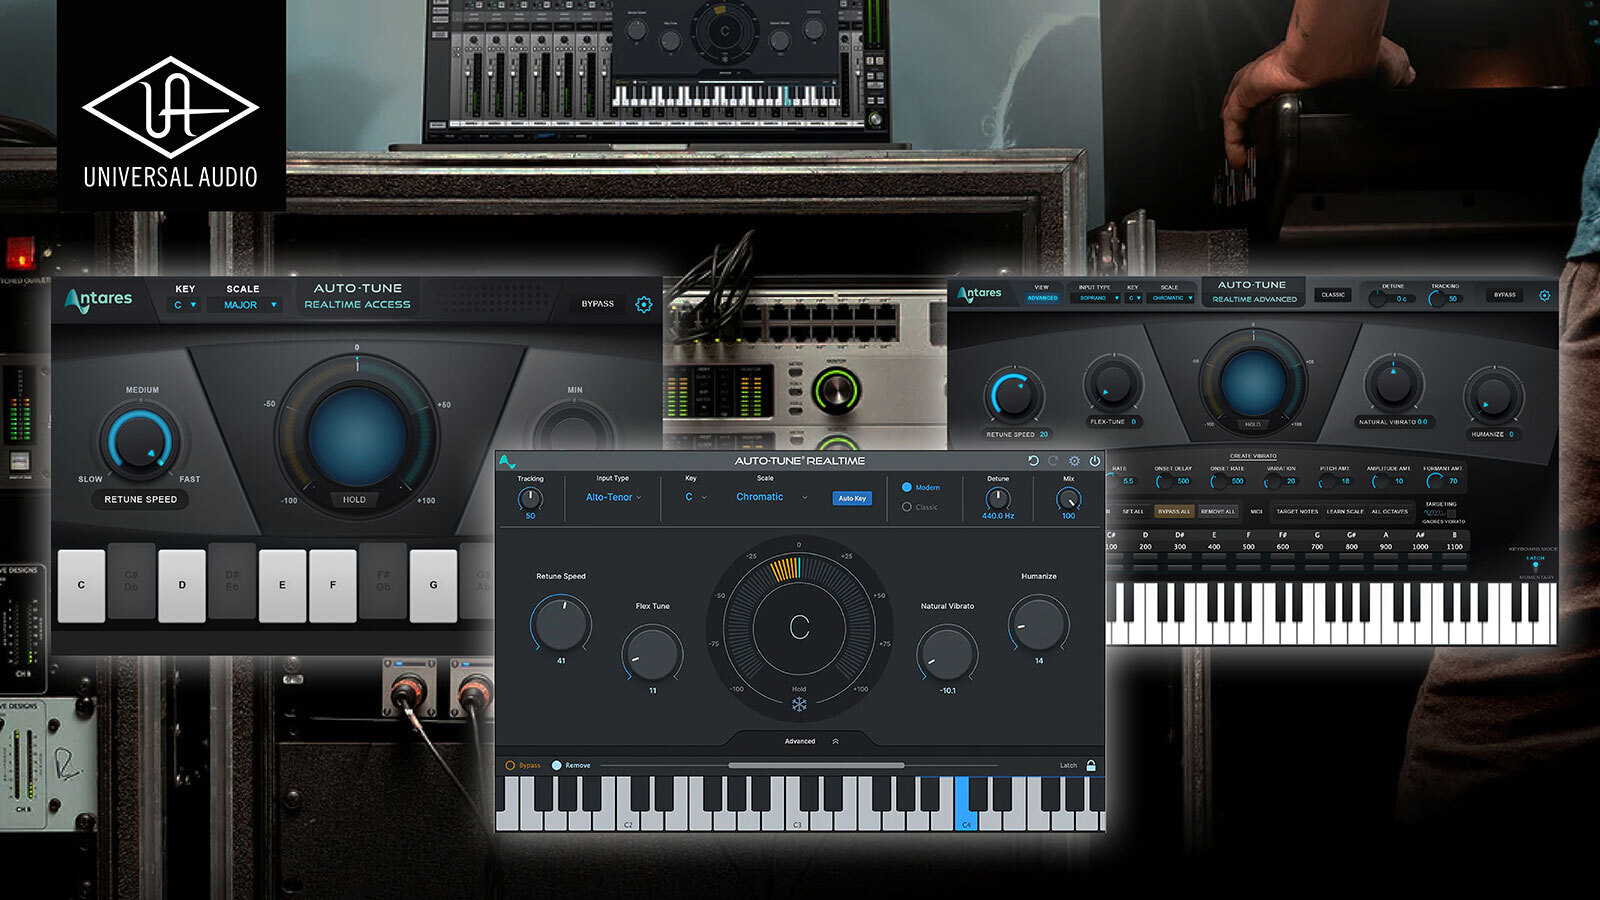Open settings gear in Realtime Access plugin

click(644, 304)
